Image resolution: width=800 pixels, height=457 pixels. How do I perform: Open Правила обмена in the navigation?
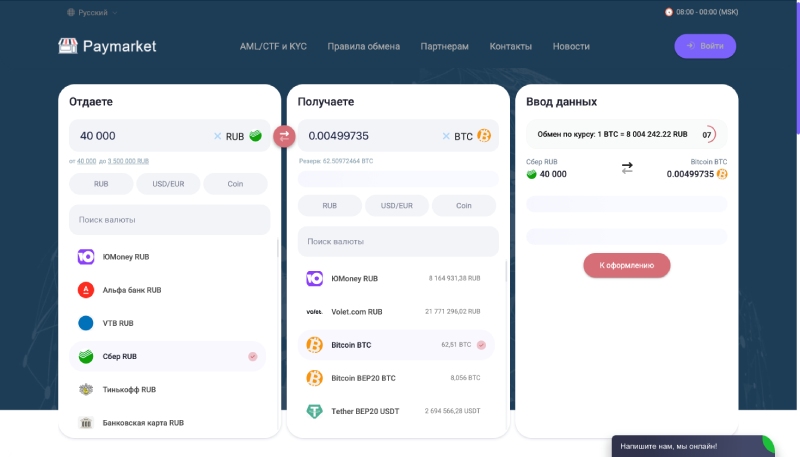tap(364, 46)
